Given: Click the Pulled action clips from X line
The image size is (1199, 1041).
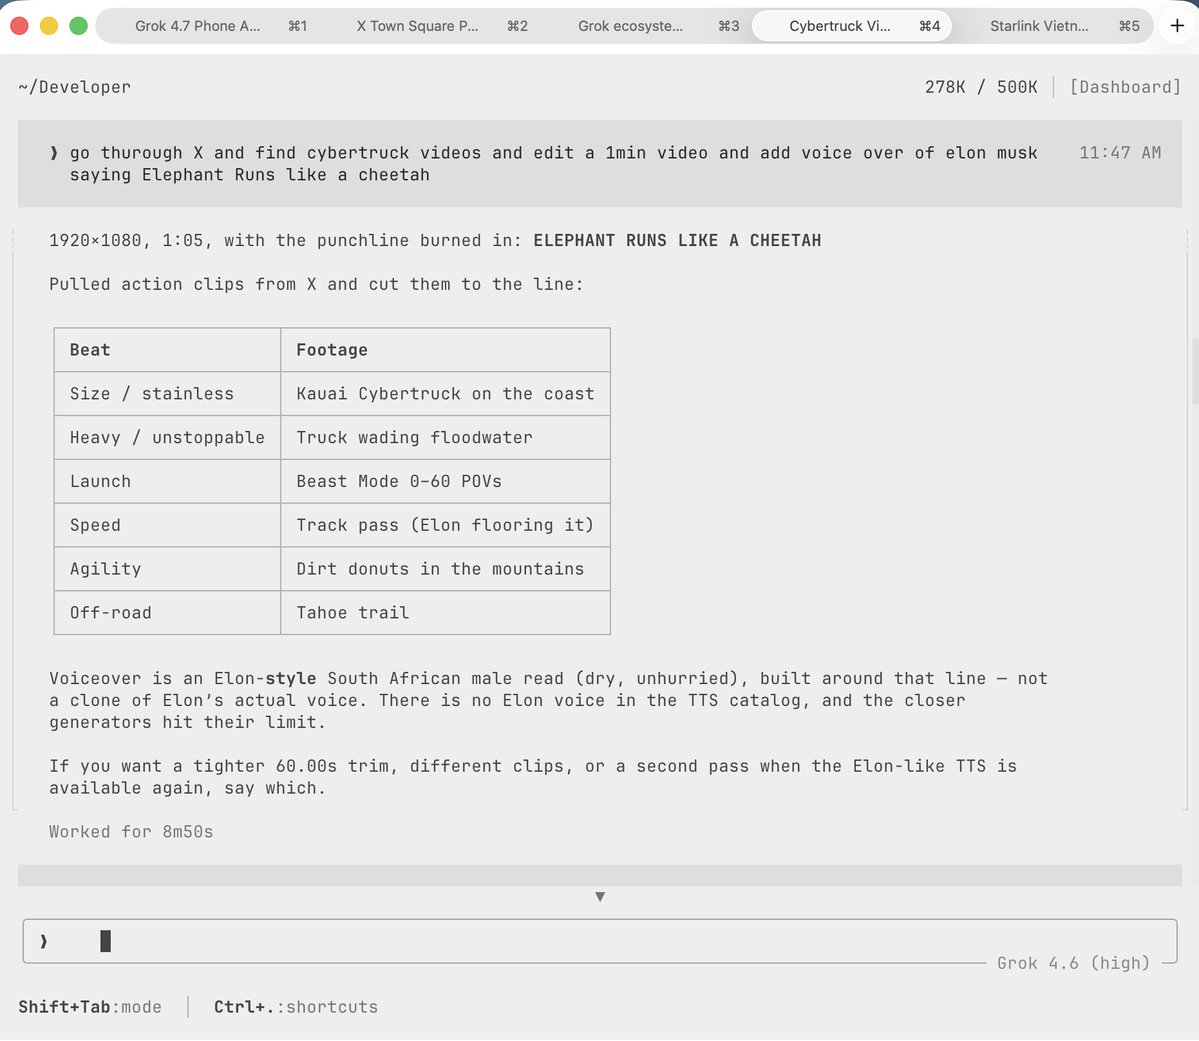Looking at the screenshot, I should coord(316,285).
